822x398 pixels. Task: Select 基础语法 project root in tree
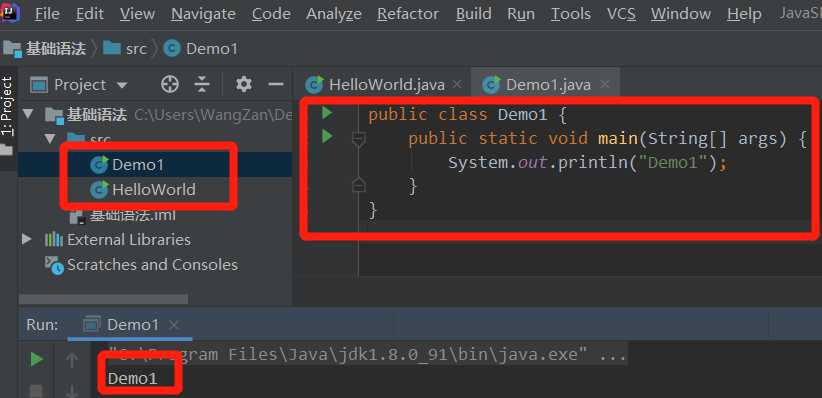pos(96,114)
